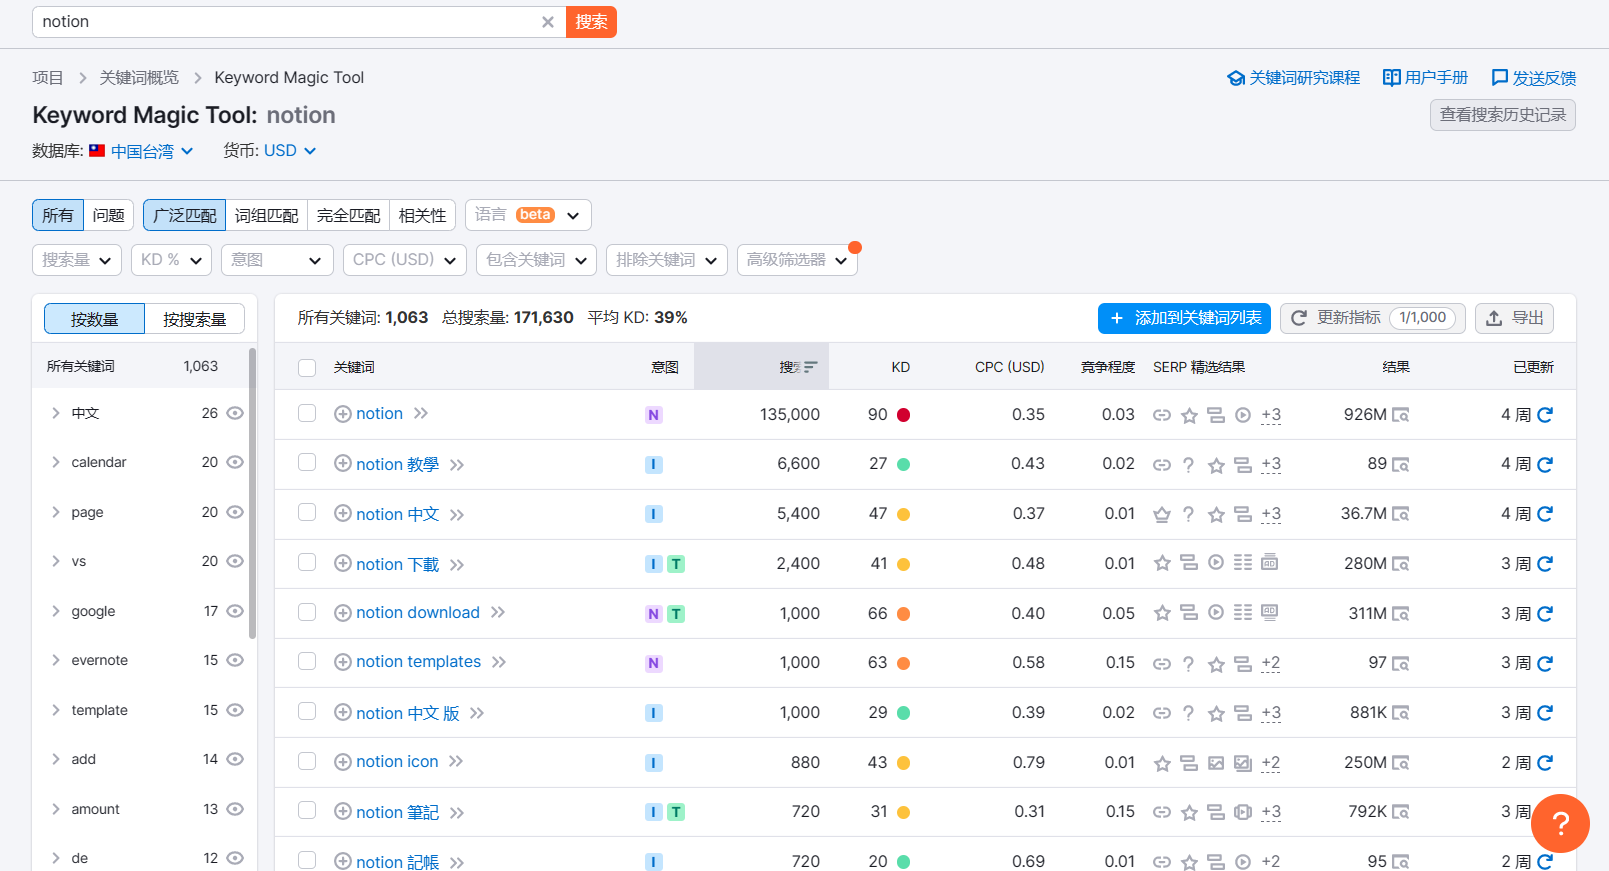
Task: Switch to 完全匹配 match tab
Action: pyautogui.click(x=348, y=215)
